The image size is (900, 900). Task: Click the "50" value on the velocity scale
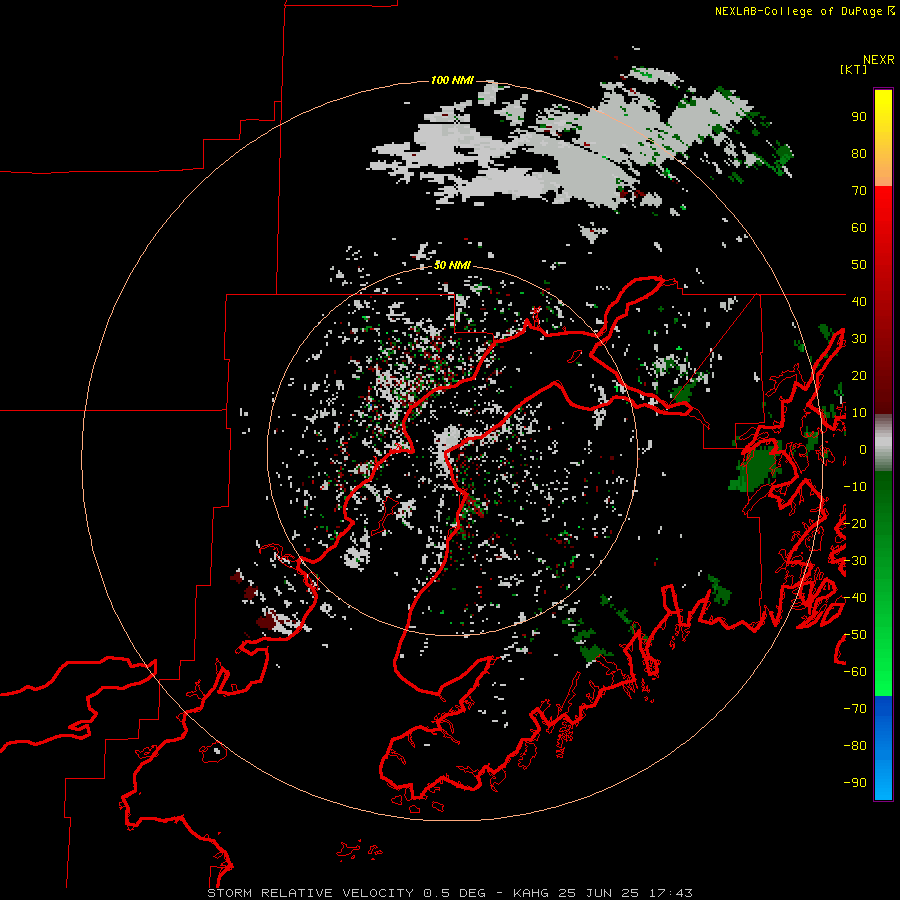(859, 265)
